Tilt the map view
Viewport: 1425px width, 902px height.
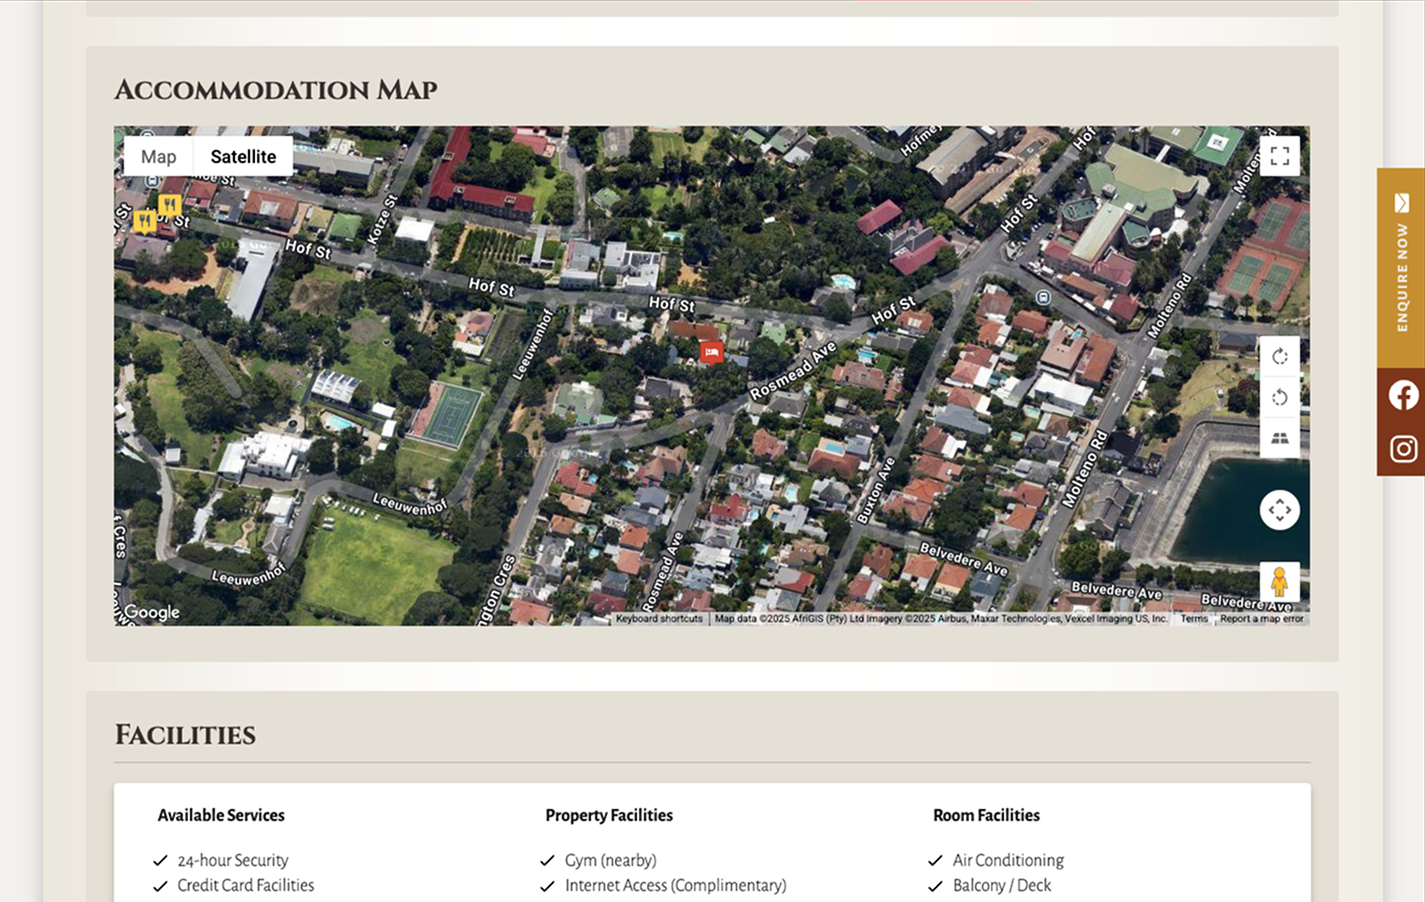tap(1279, 438)
